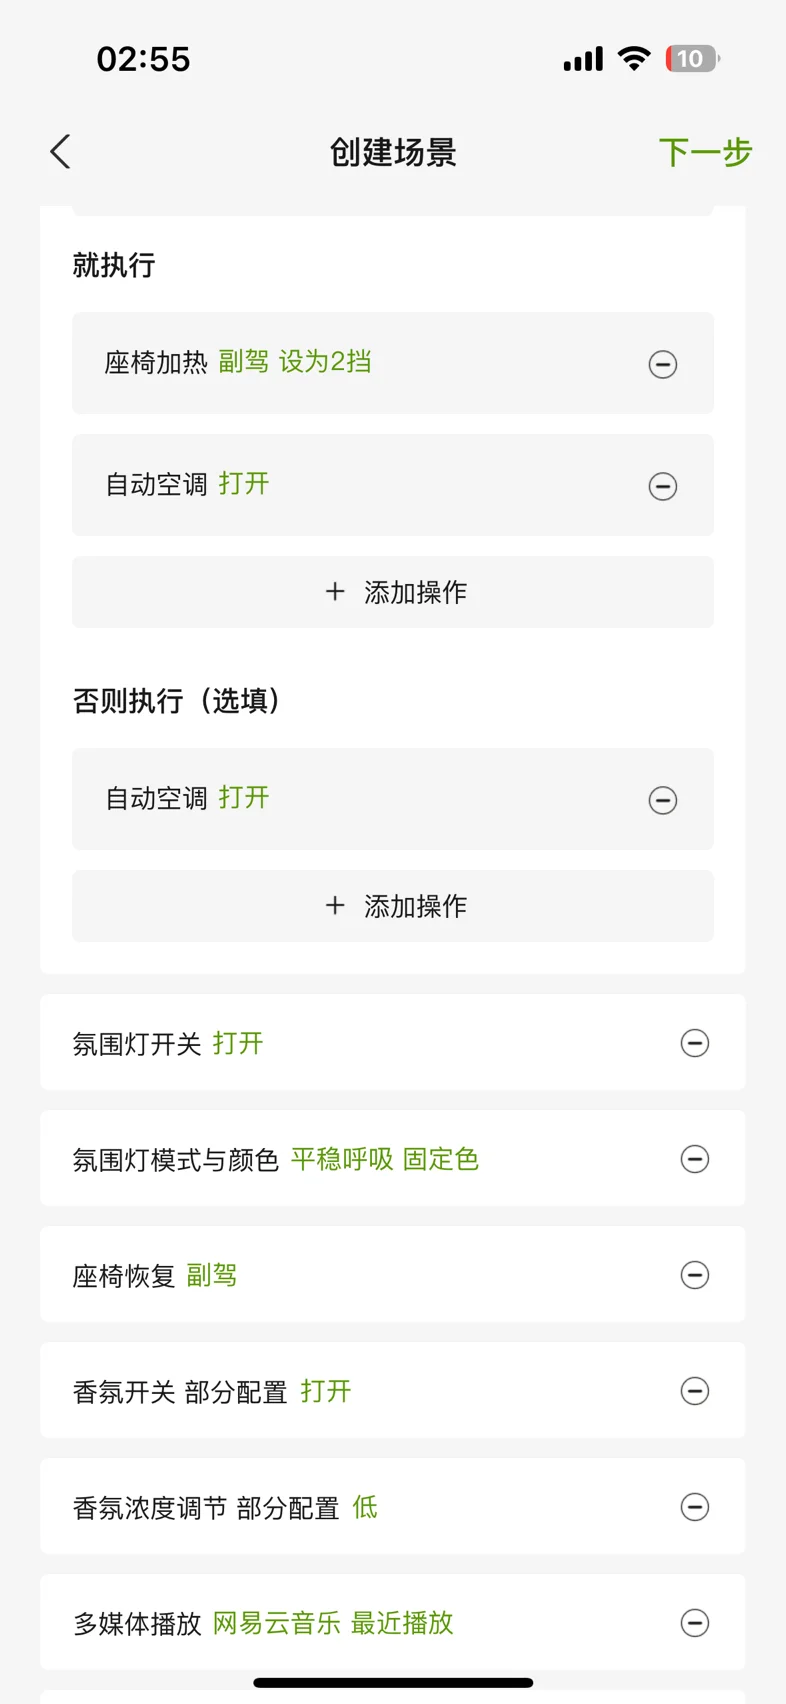Remove 自动空调 under 否则执行

[x=663, y=800]
